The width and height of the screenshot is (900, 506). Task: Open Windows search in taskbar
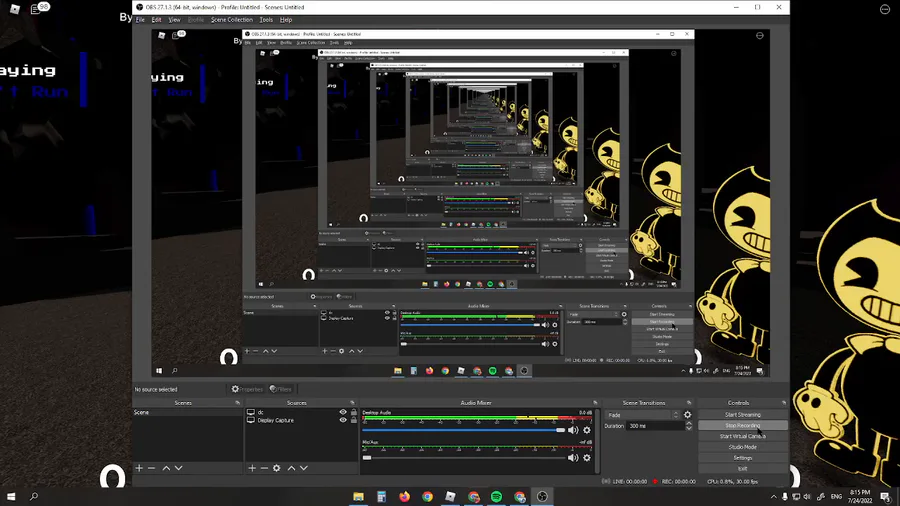pos(34,496)
